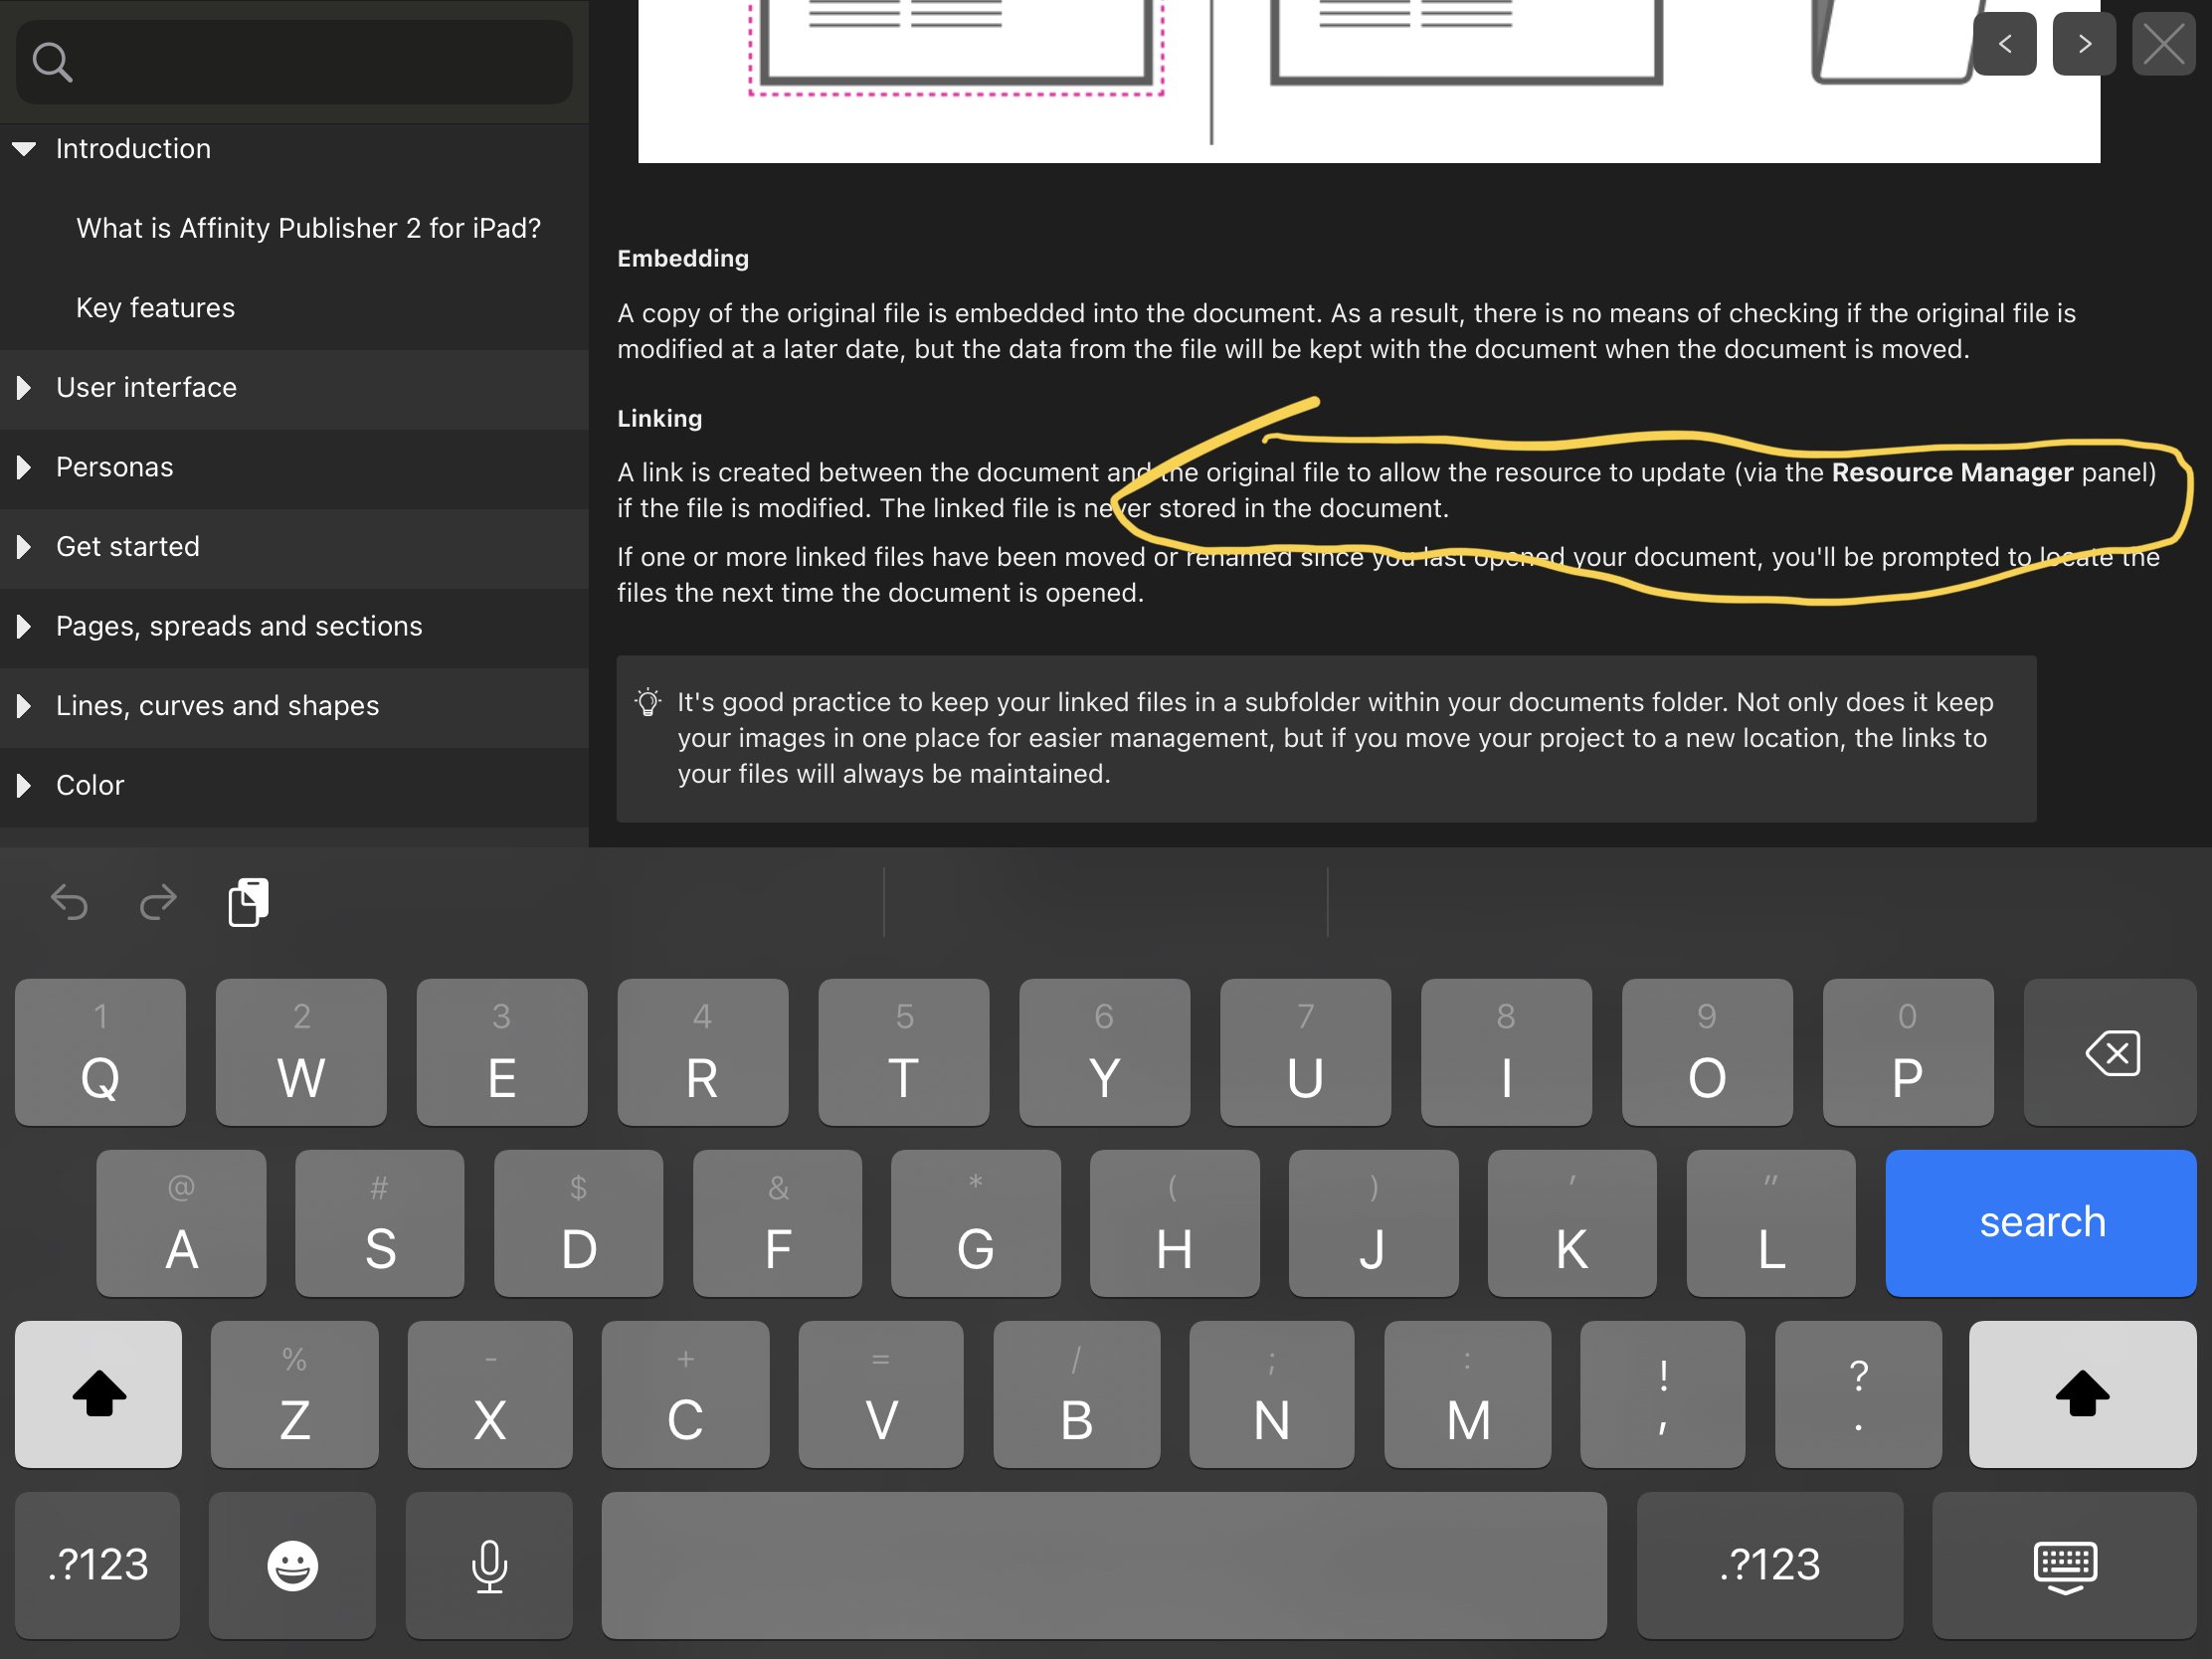Open the Key features topic
Image resolution: width=2212 pixels, height=1659 pixels.
click(155, 308)
